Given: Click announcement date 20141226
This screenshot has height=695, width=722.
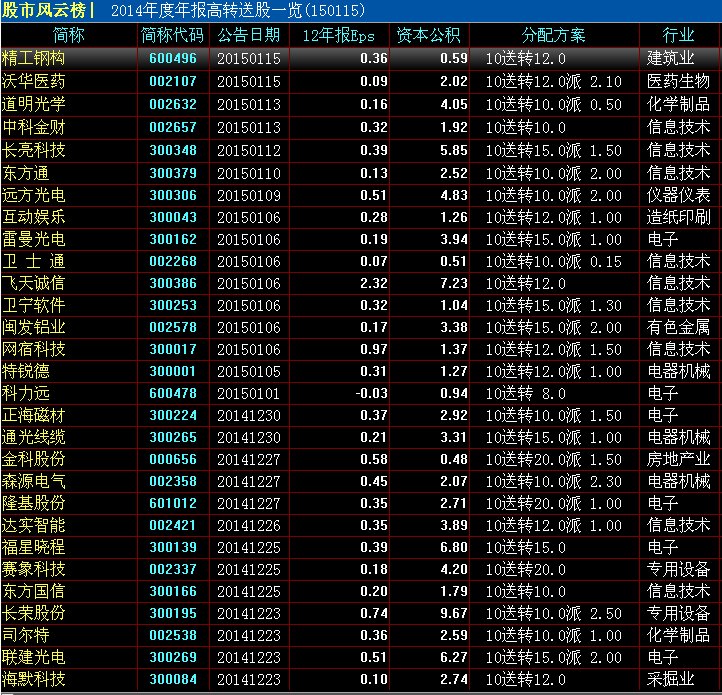Looking at the screenshot, I should 249,526.
